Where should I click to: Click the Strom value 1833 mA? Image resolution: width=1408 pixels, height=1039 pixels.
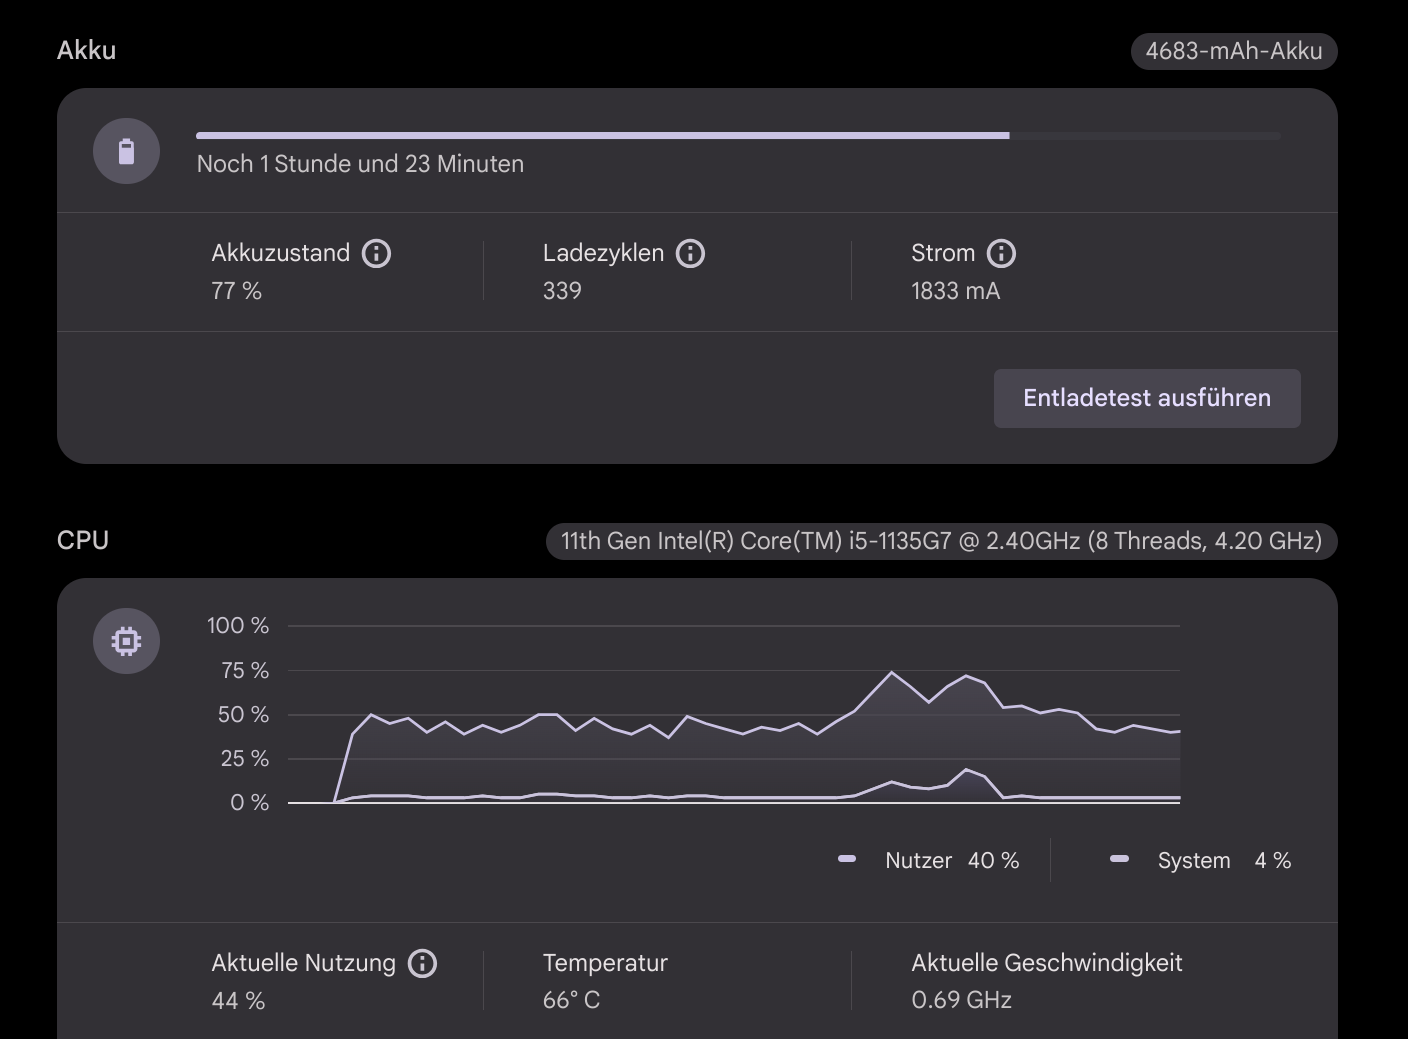[955, 291]
